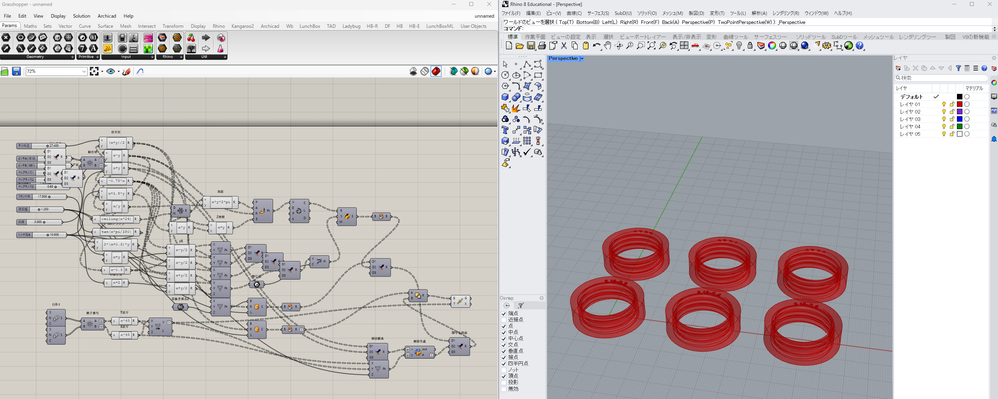
Task: Click Open folder icon in Rhino toolbar
Action: point(519,46)
